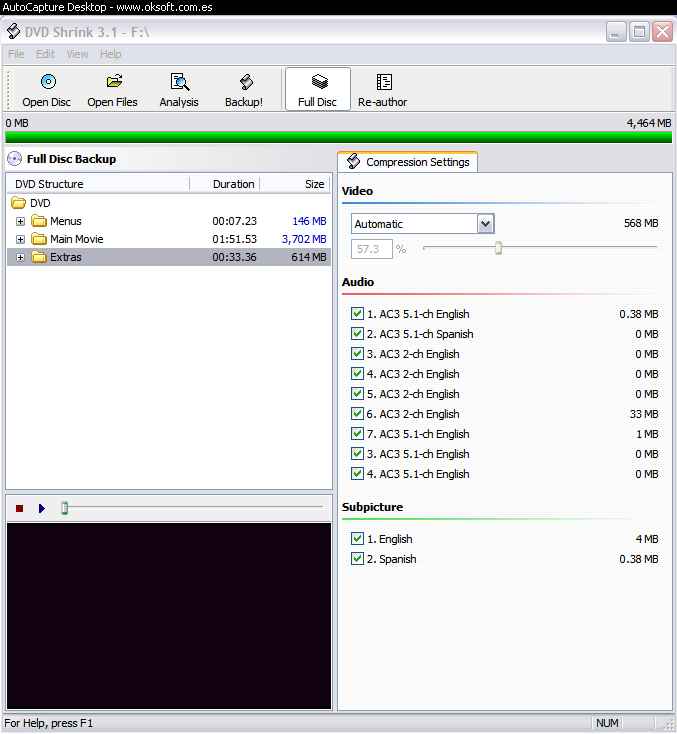Open the View menu
Image resolution: width=677 pixels, height=734 pixels.
tap(77, 54)
